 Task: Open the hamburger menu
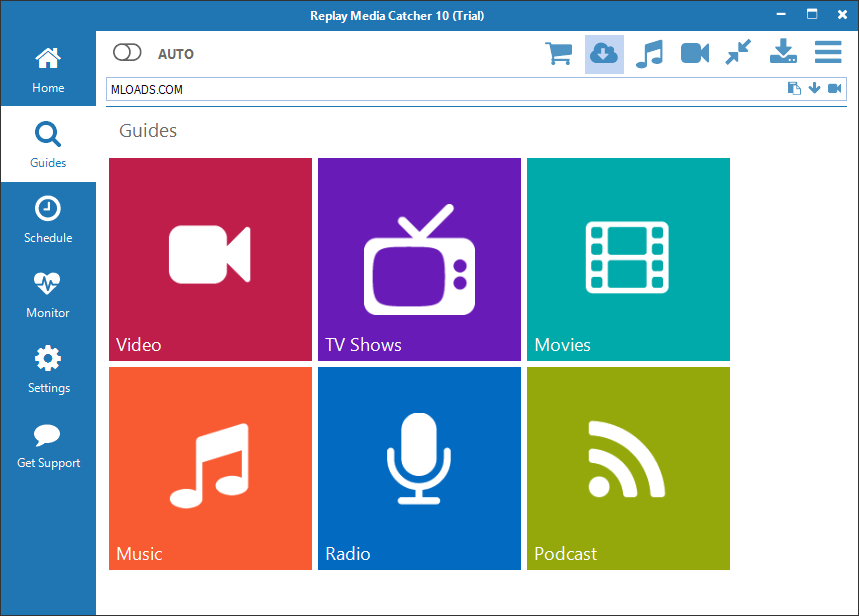[x=828, y=52]
